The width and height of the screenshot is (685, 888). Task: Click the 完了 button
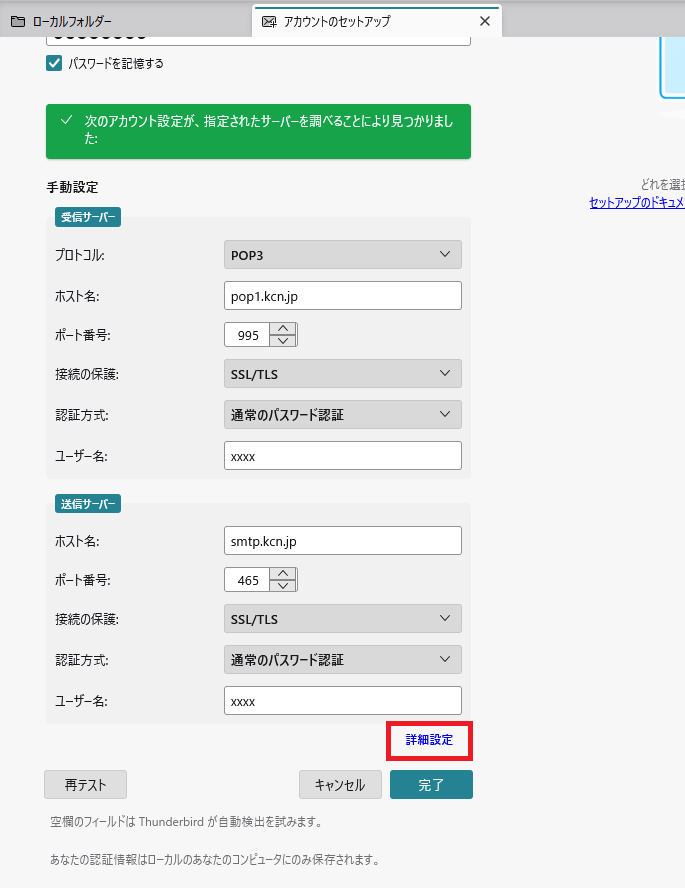(x=431, y=785)
